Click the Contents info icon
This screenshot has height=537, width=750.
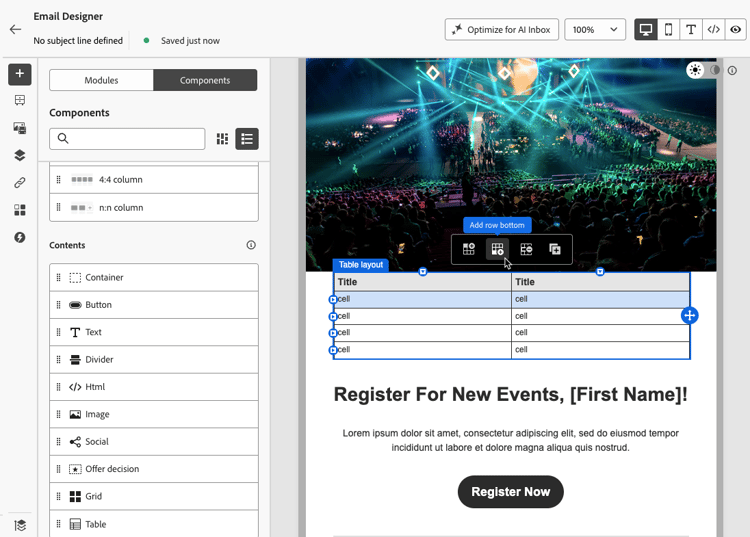pos(251,245)
